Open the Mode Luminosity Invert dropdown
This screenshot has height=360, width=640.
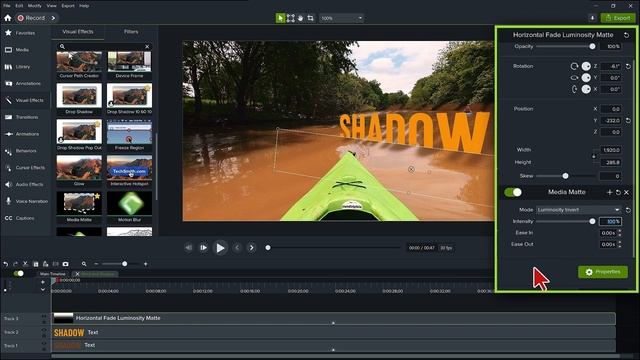coord(578,210)
